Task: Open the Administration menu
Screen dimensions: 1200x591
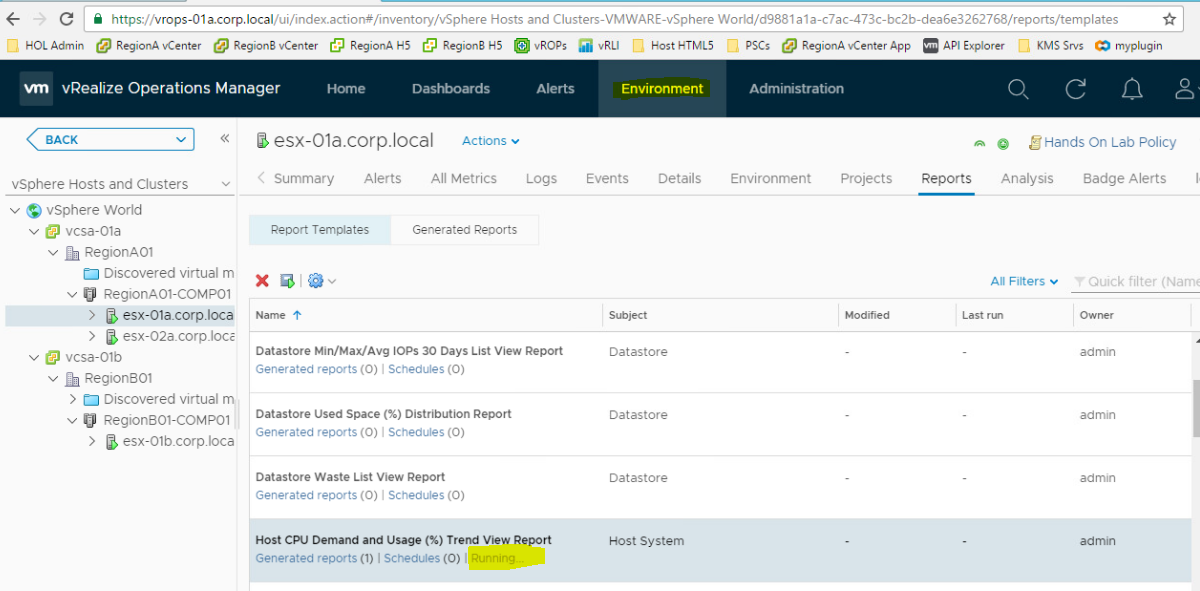Action: point(796,88)
